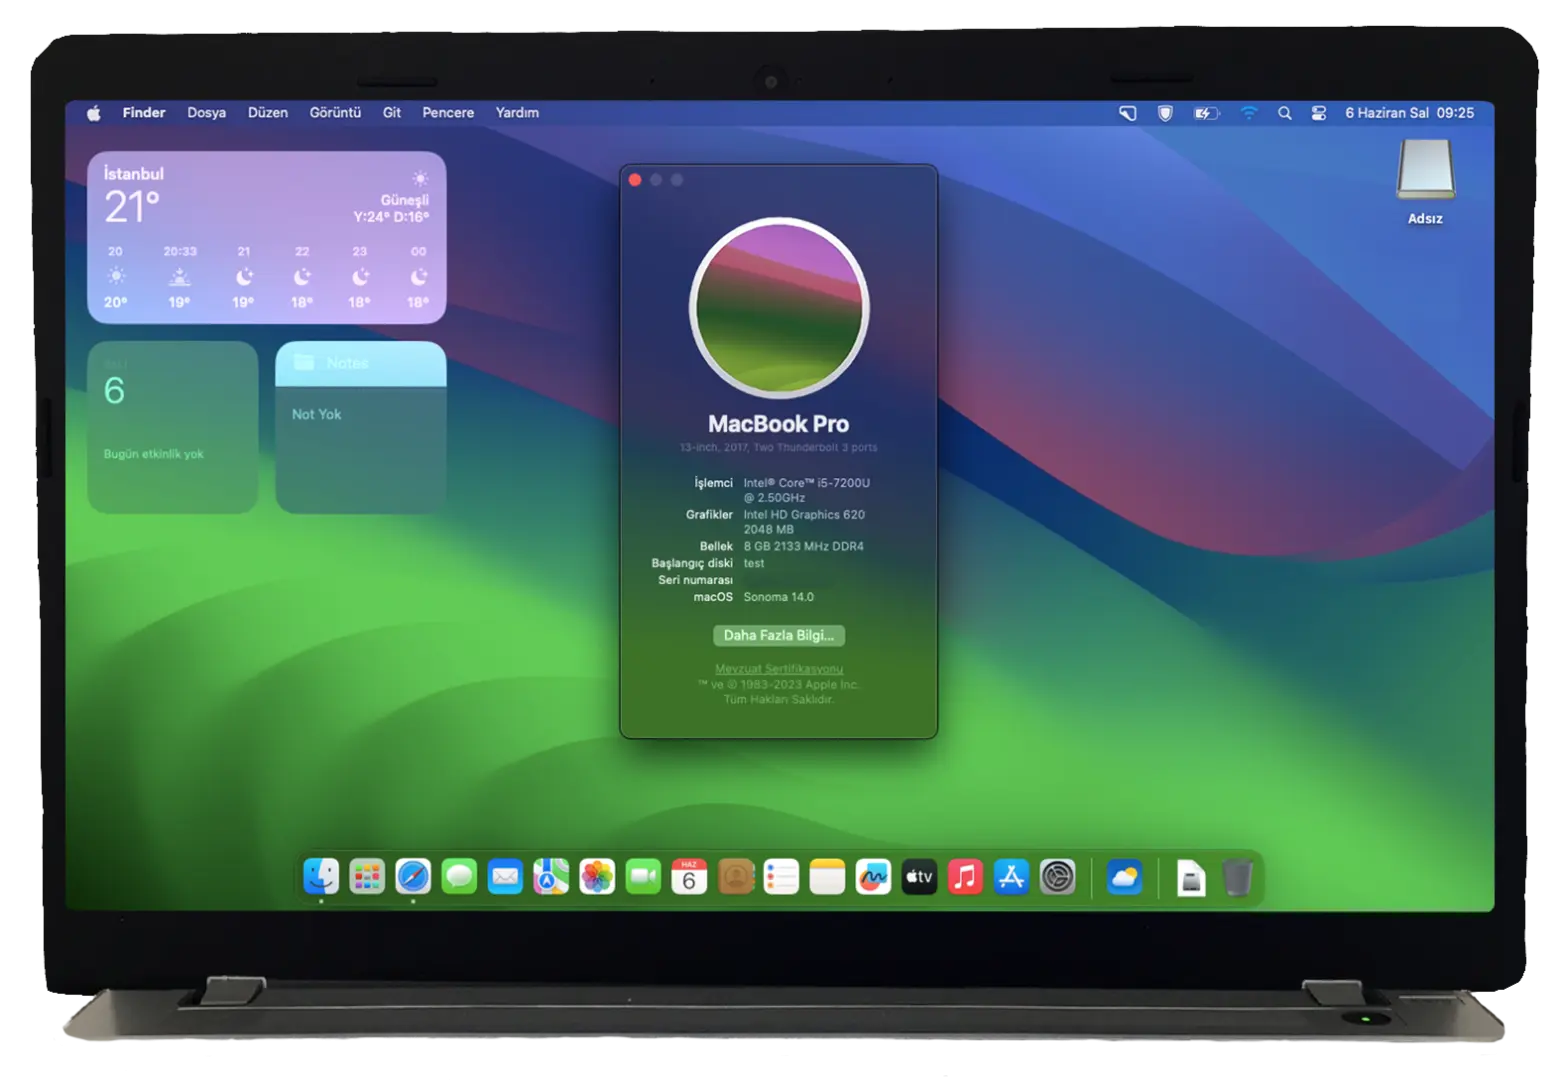
Task: Launch Music from the Dock
Action: click(965, 877)
